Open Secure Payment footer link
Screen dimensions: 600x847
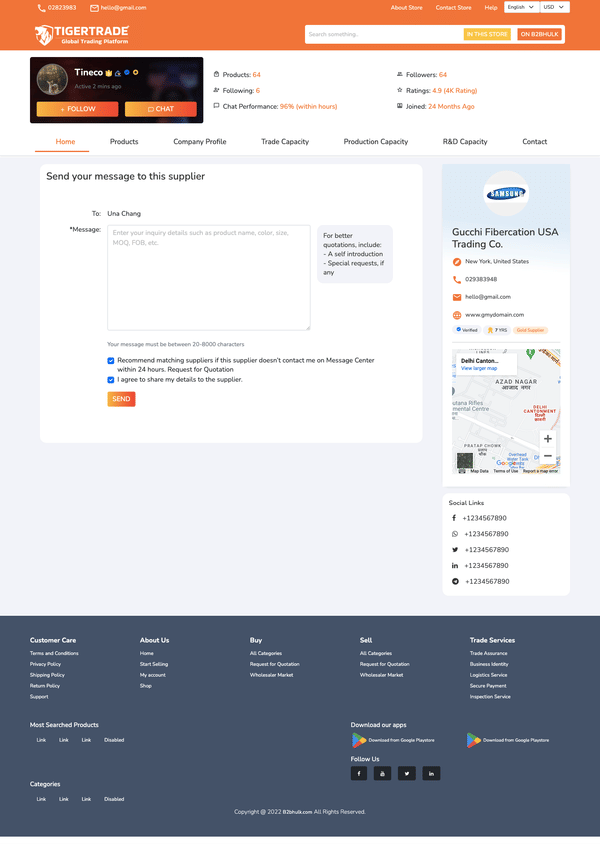coord(488,686)
